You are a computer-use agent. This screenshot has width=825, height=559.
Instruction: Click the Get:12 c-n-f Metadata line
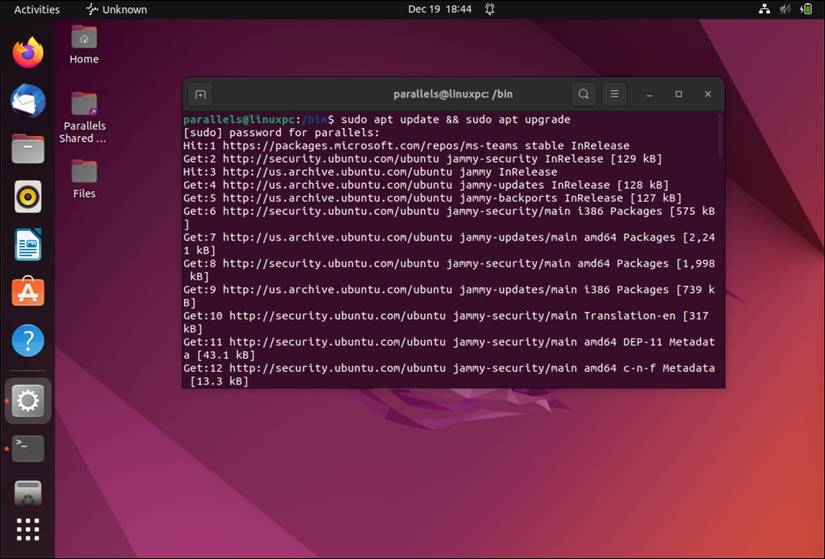(x=449, y=375)
